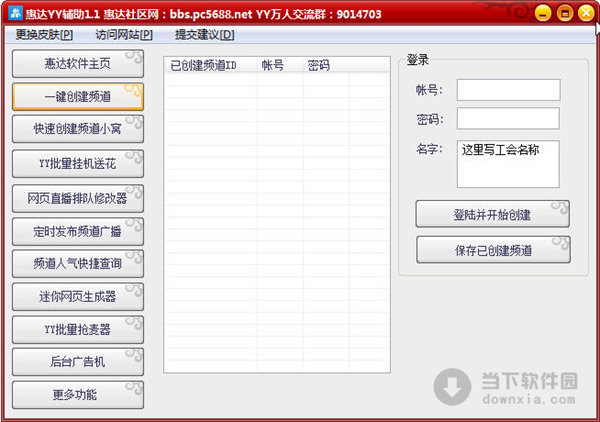
Task: Maximize the 惠达YY辅助 window
Action: pyautogui.click(x=565, y=13)
